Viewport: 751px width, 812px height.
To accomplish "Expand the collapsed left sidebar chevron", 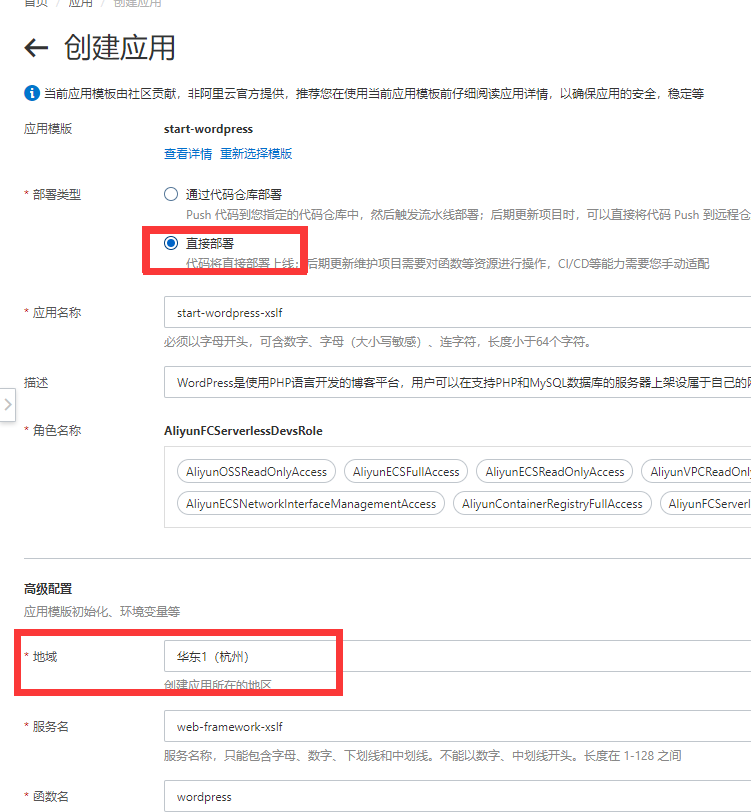I will pyautogui.click(x=7, y=404).
